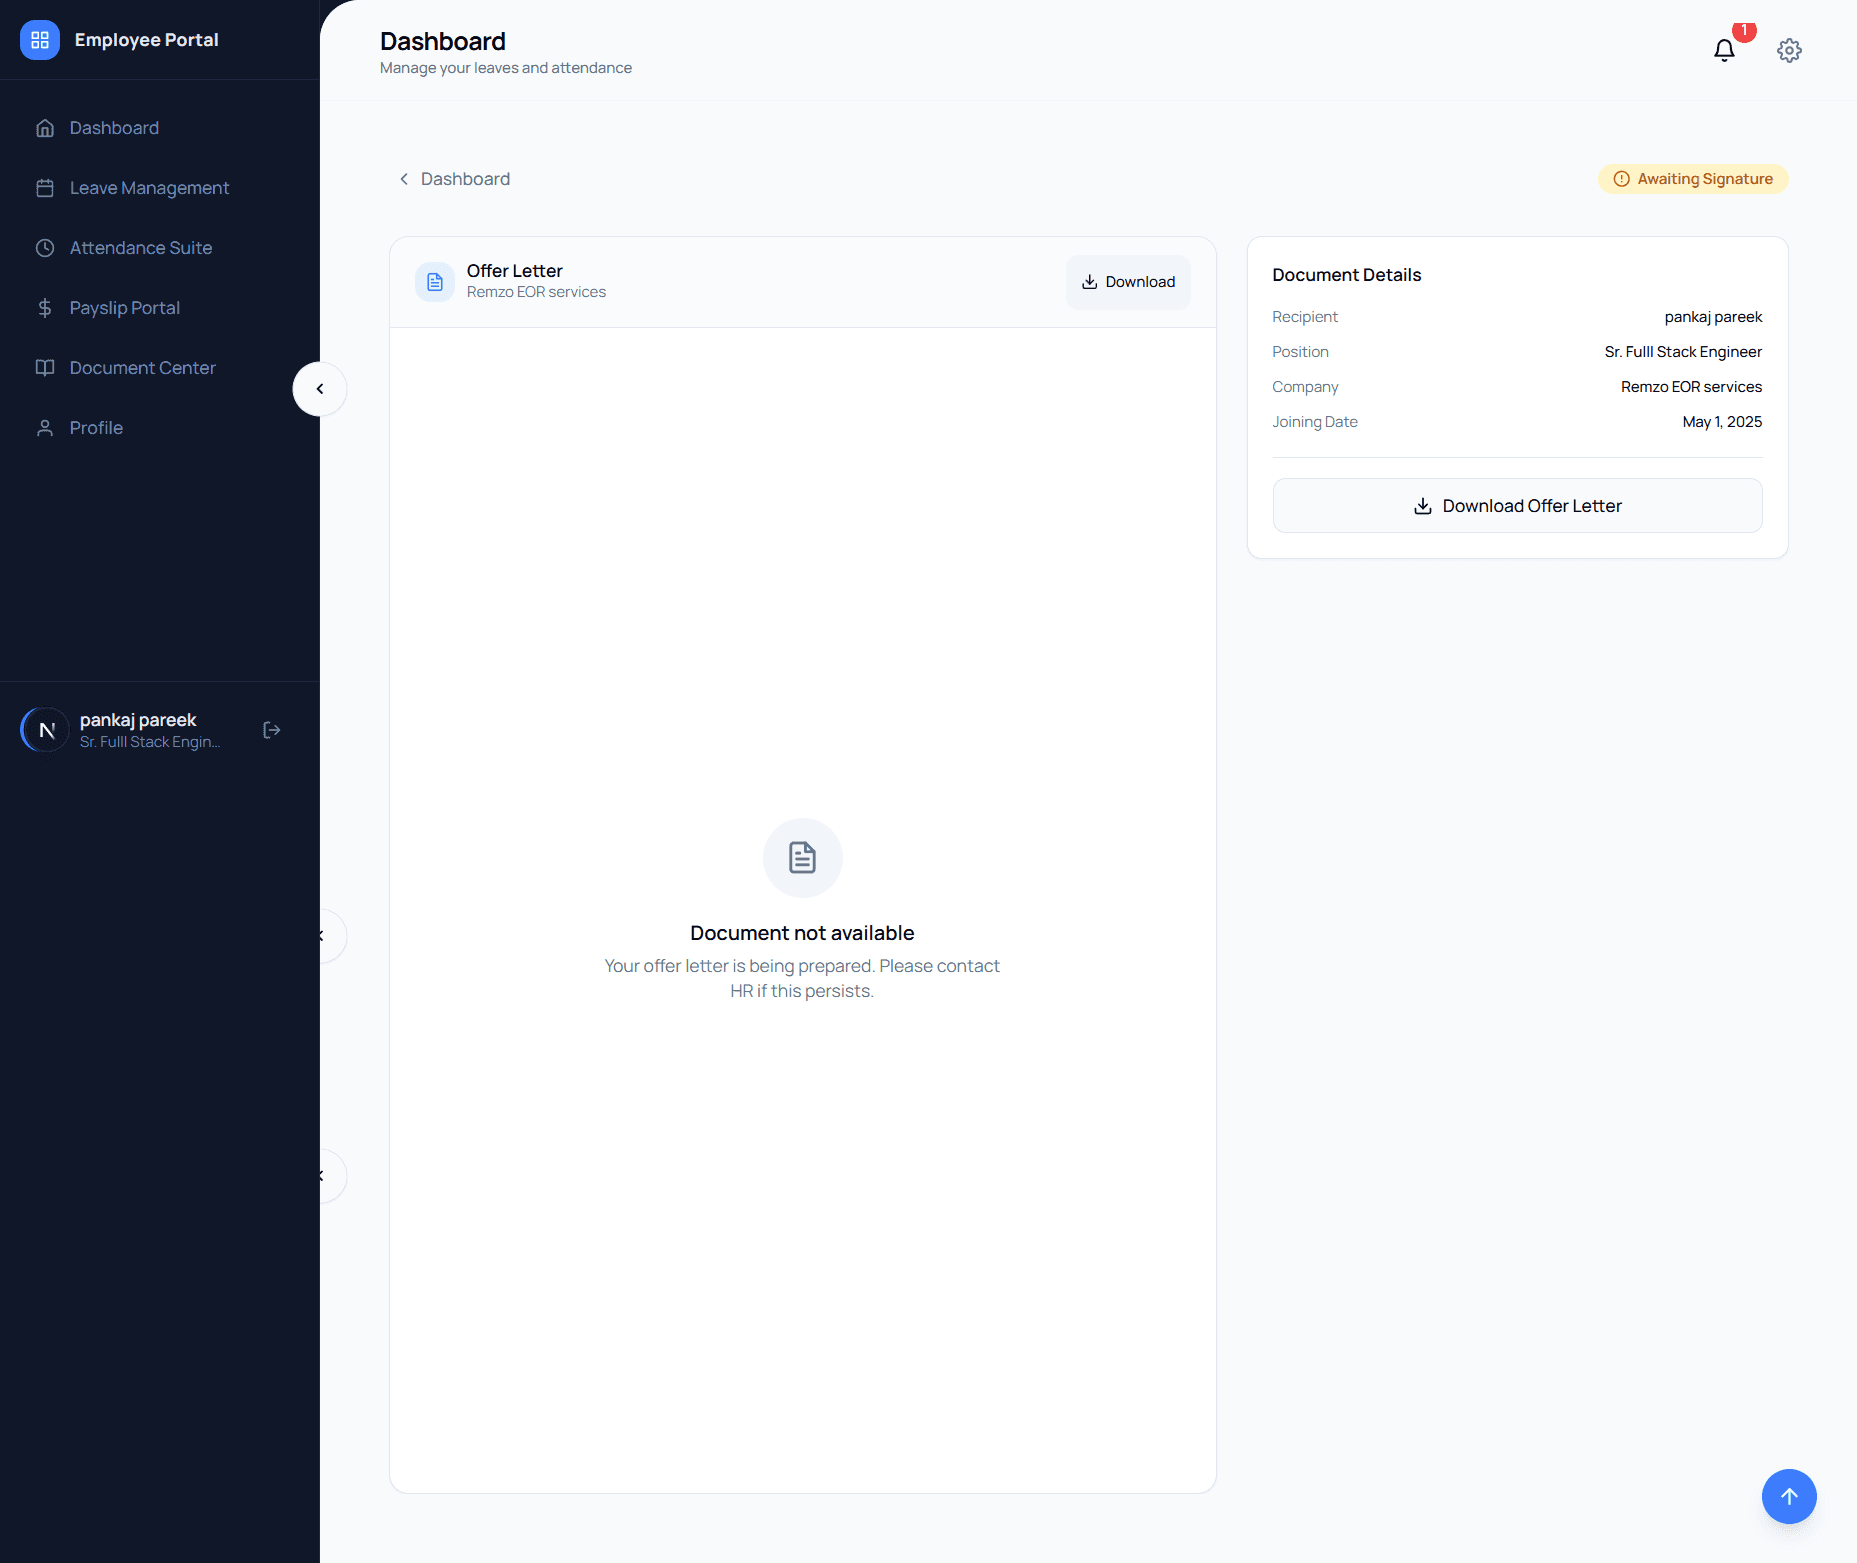The image size is (1857, 1563).
Task: Click the 'May 1, 2025' joining date value
Action: click(1722, 422)
